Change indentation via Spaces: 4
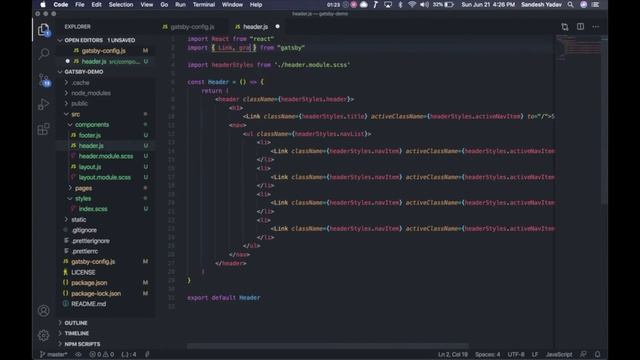Screen dimensions: 640x360 click(487, 354)
